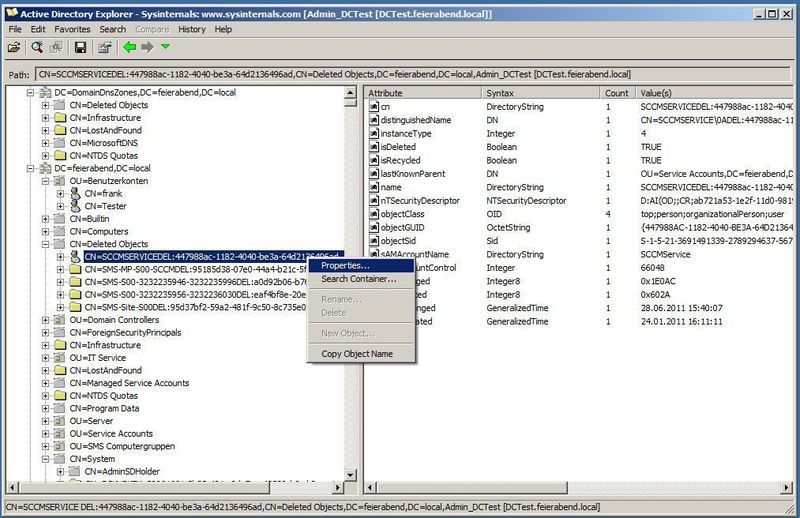
Task: Click the tree pane scroll up arrow
Action: [350, 93]
